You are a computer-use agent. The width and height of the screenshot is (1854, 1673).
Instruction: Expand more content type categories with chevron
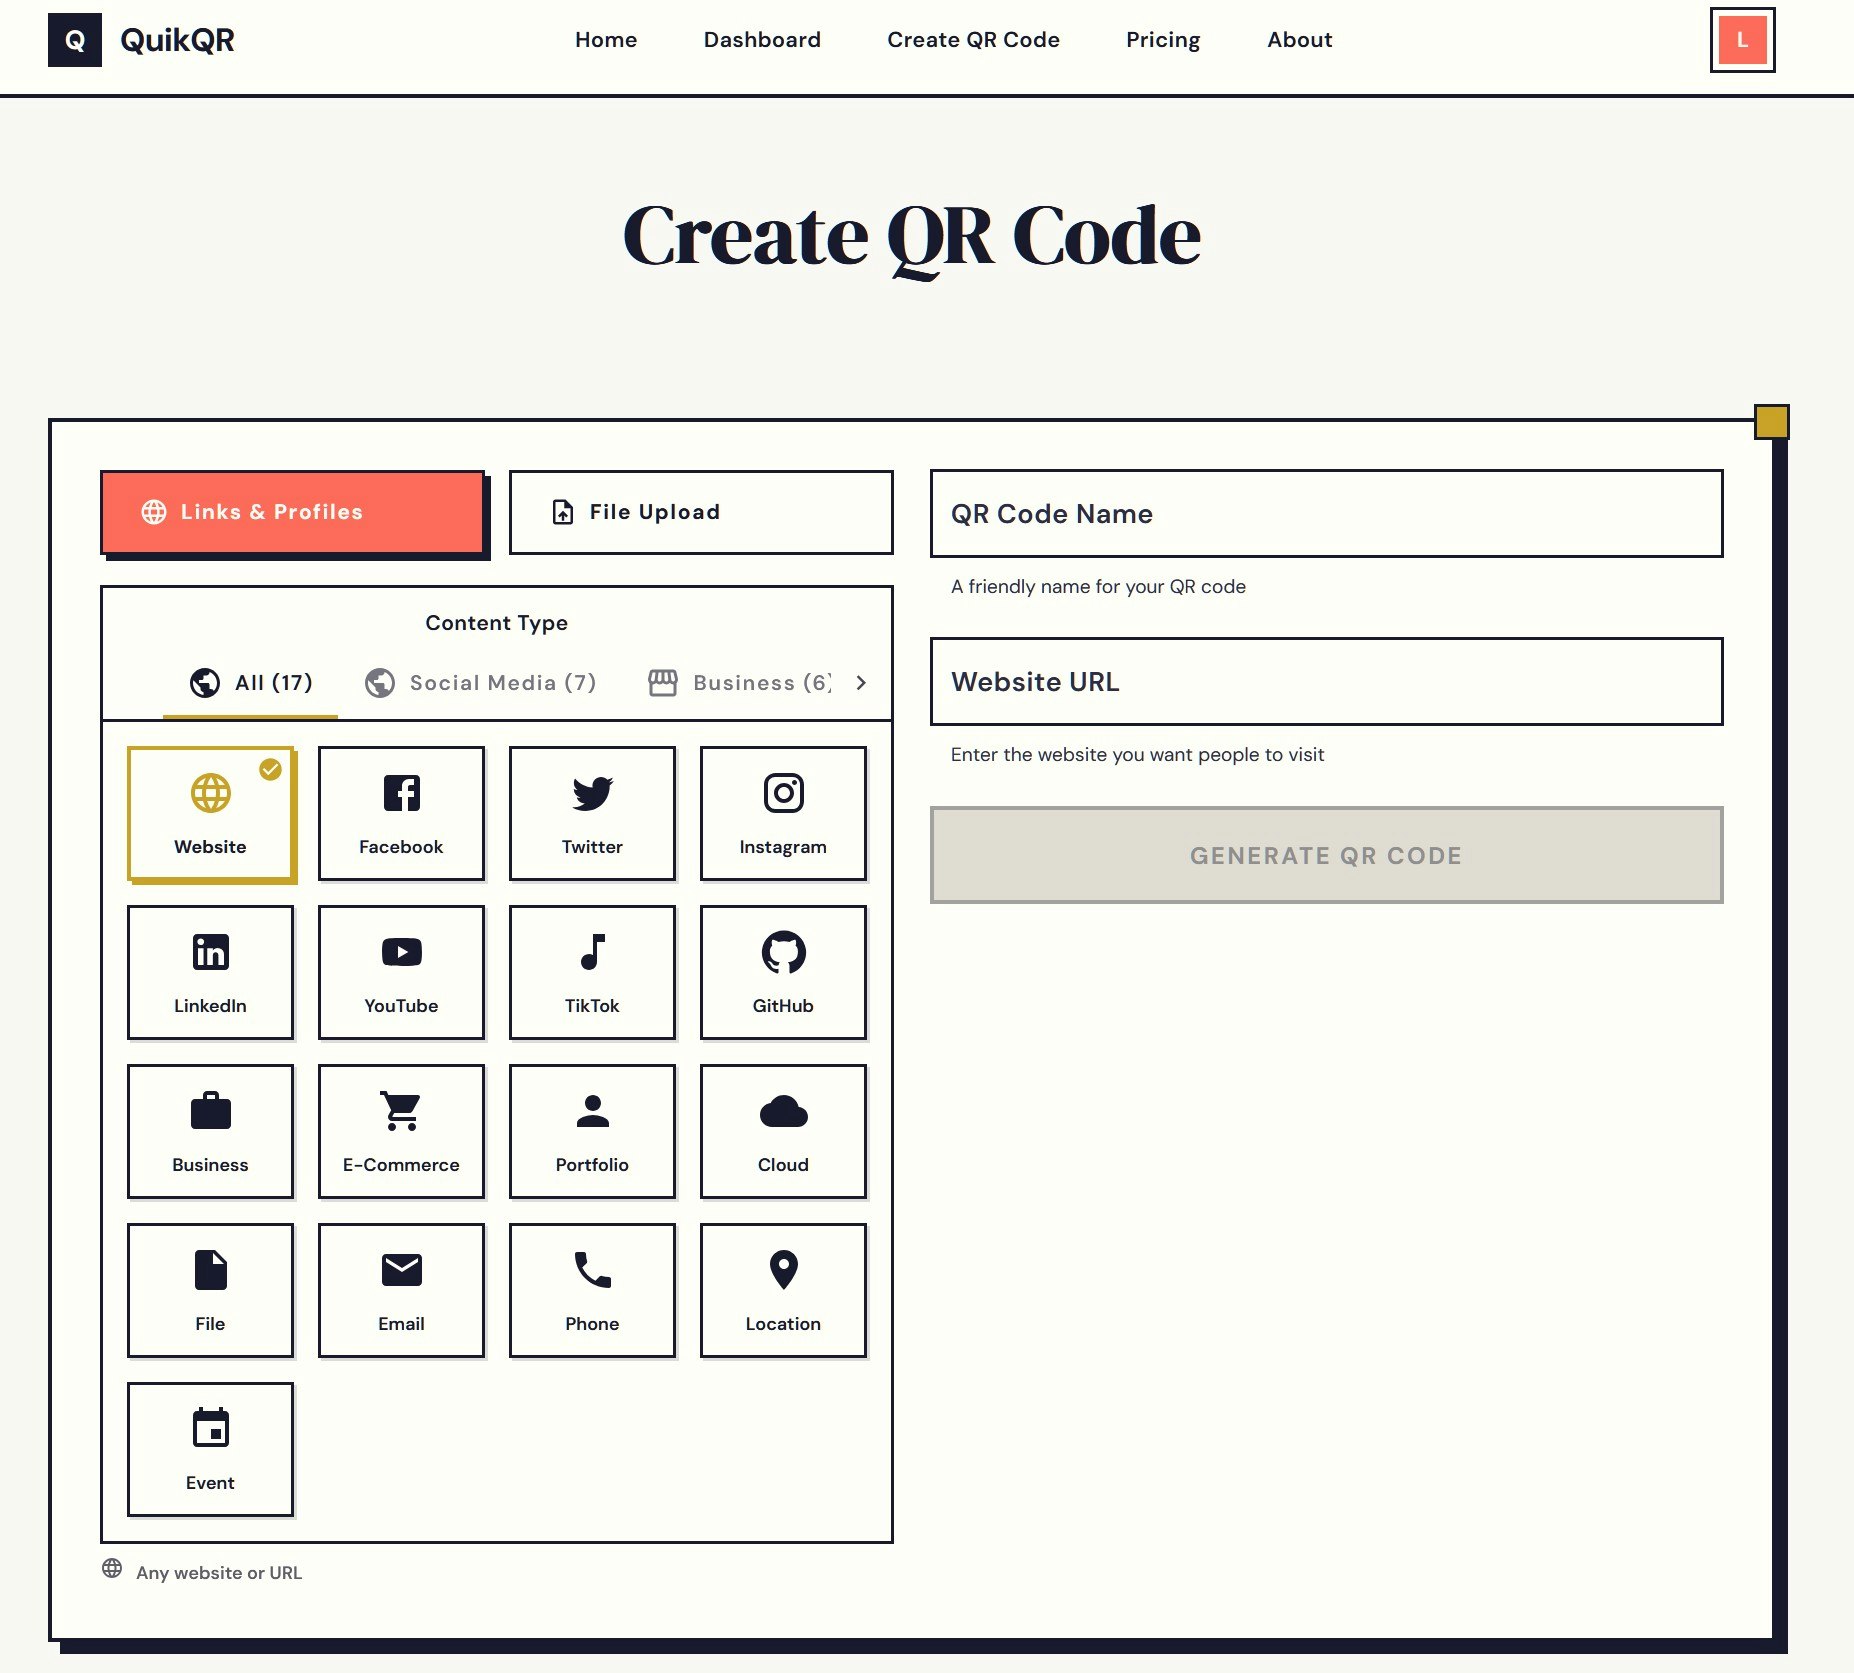click(x=861, y=683)
